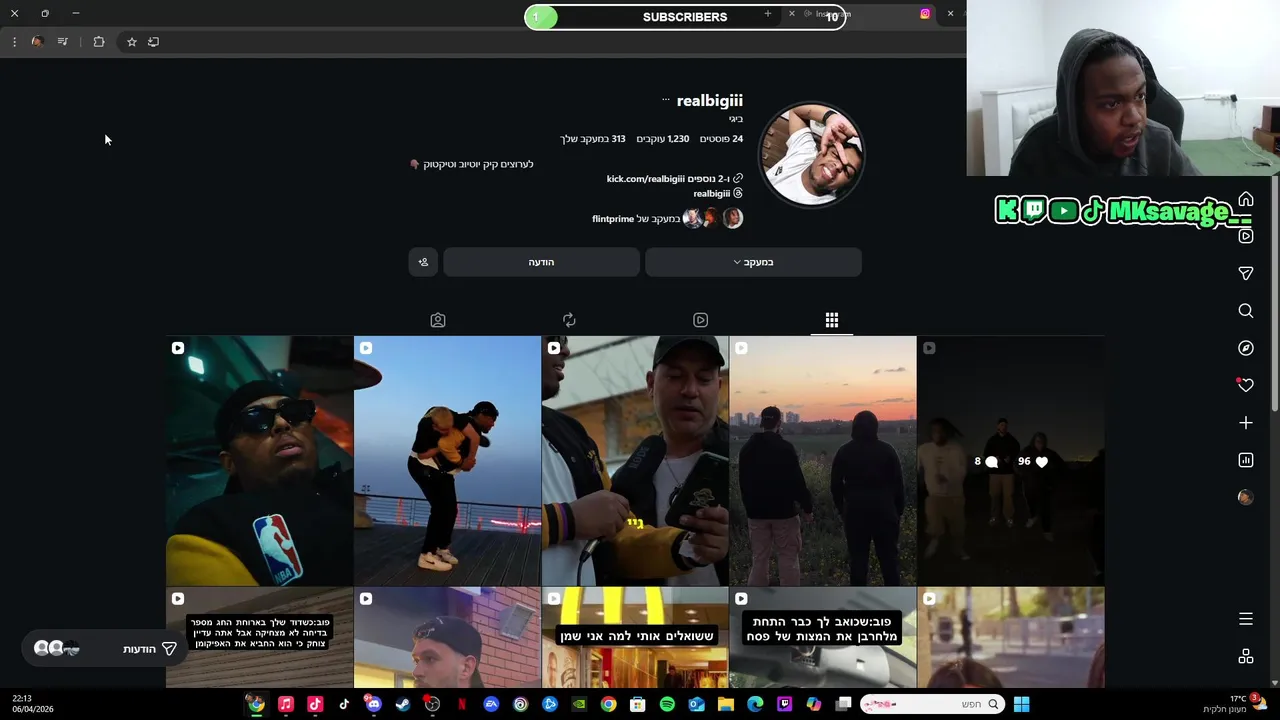The width and height of the screenshot is (1280, 720).
Task: Open the browser three-dot menu
Action: pyautogui.click(x=14, y=42)
